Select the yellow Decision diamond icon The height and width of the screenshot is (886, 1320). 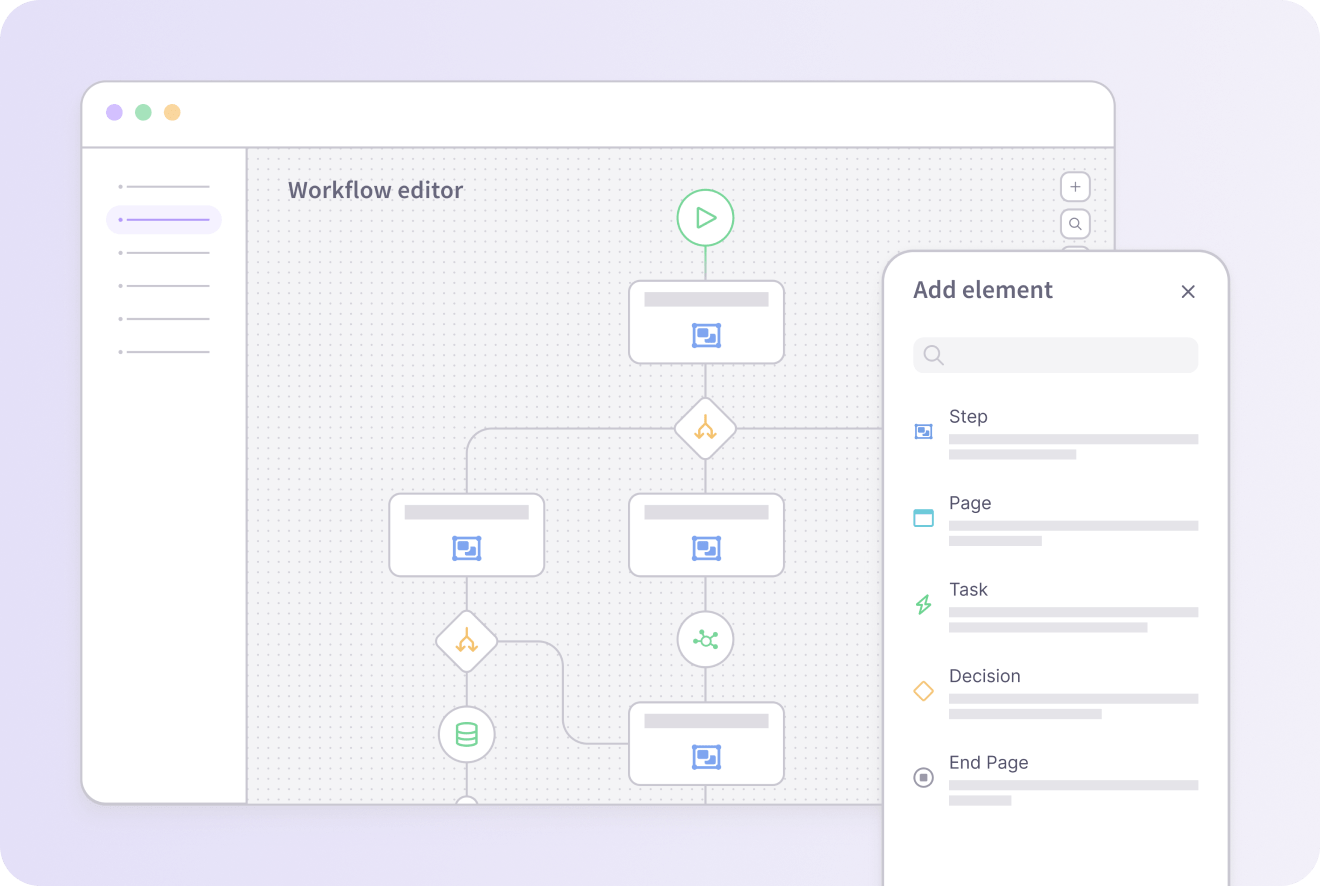[923, 690]
